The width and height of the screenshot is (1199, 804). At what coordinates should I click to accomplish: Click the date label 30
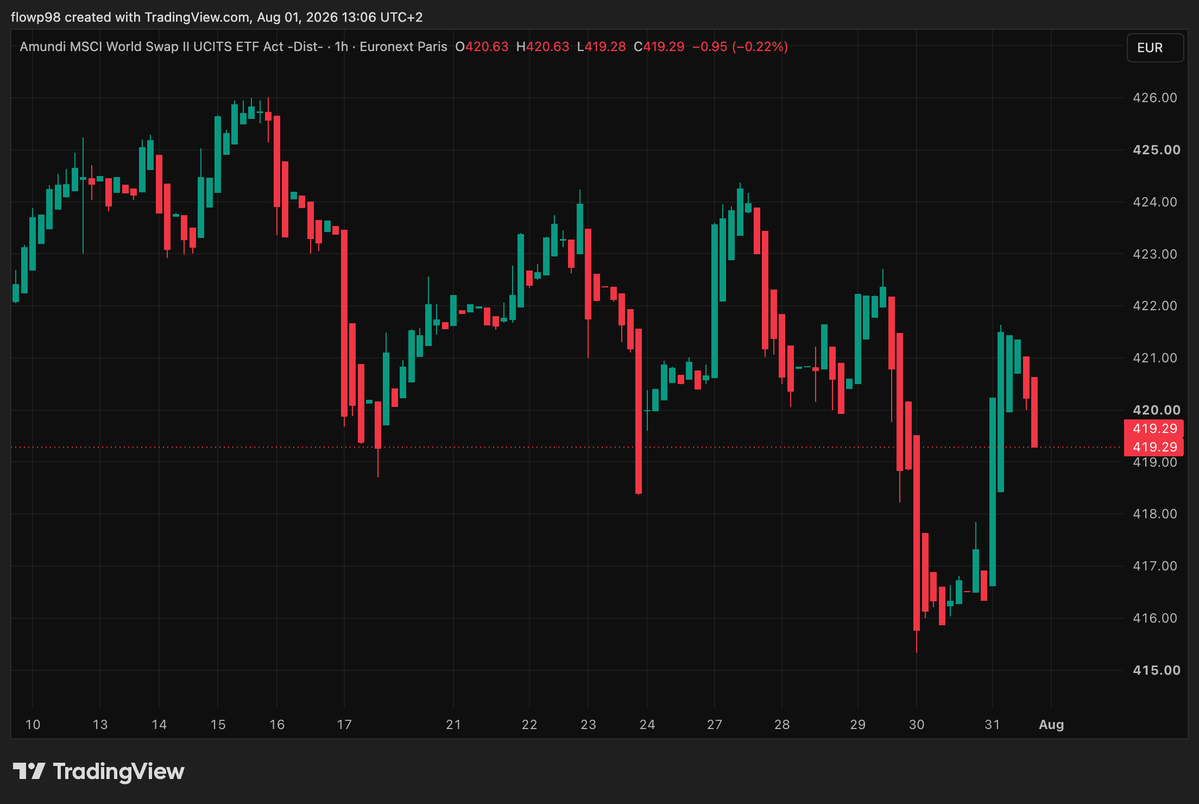(x=916, y=724)
